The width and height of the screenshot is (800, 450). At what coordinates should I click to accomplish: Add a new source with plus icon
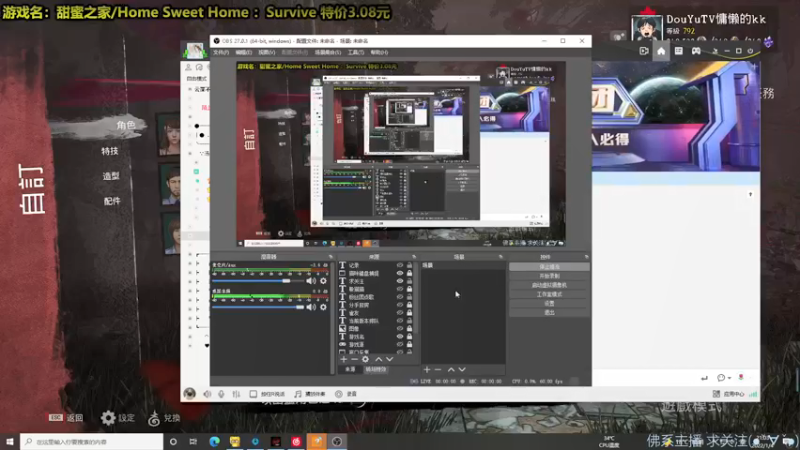(x=343, y=359)
